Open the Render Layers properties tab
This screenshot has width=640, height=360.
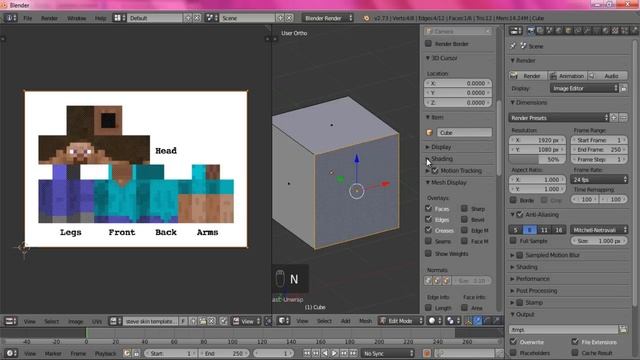(540, 31)
